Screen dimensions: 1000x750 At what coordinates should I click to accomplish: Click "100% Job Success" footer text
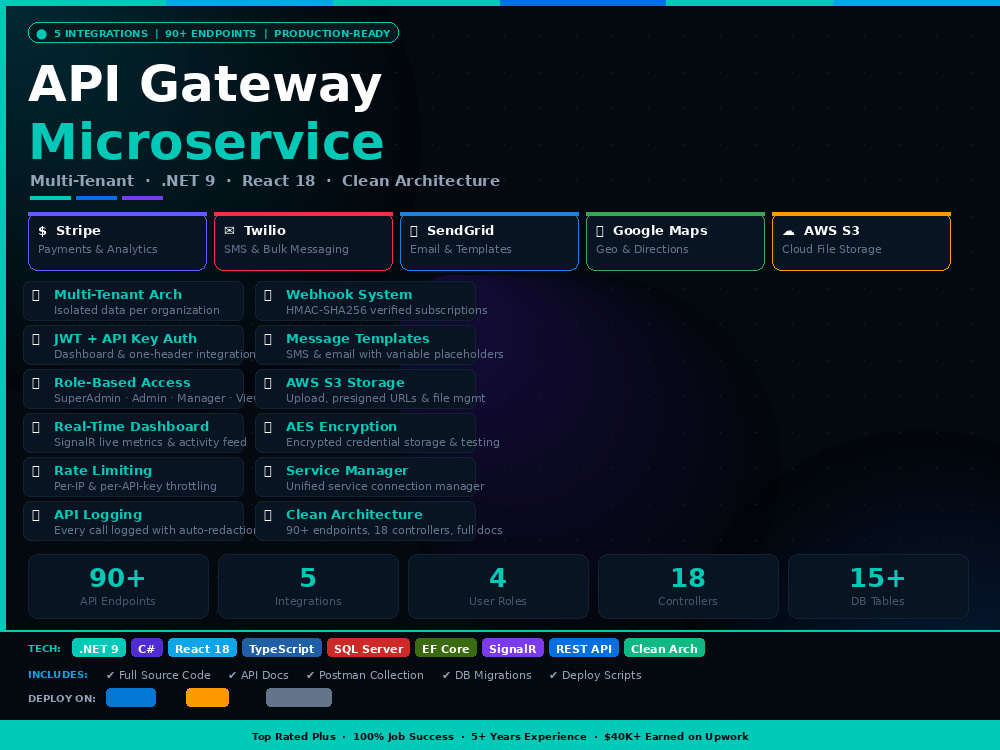[403, 737]
